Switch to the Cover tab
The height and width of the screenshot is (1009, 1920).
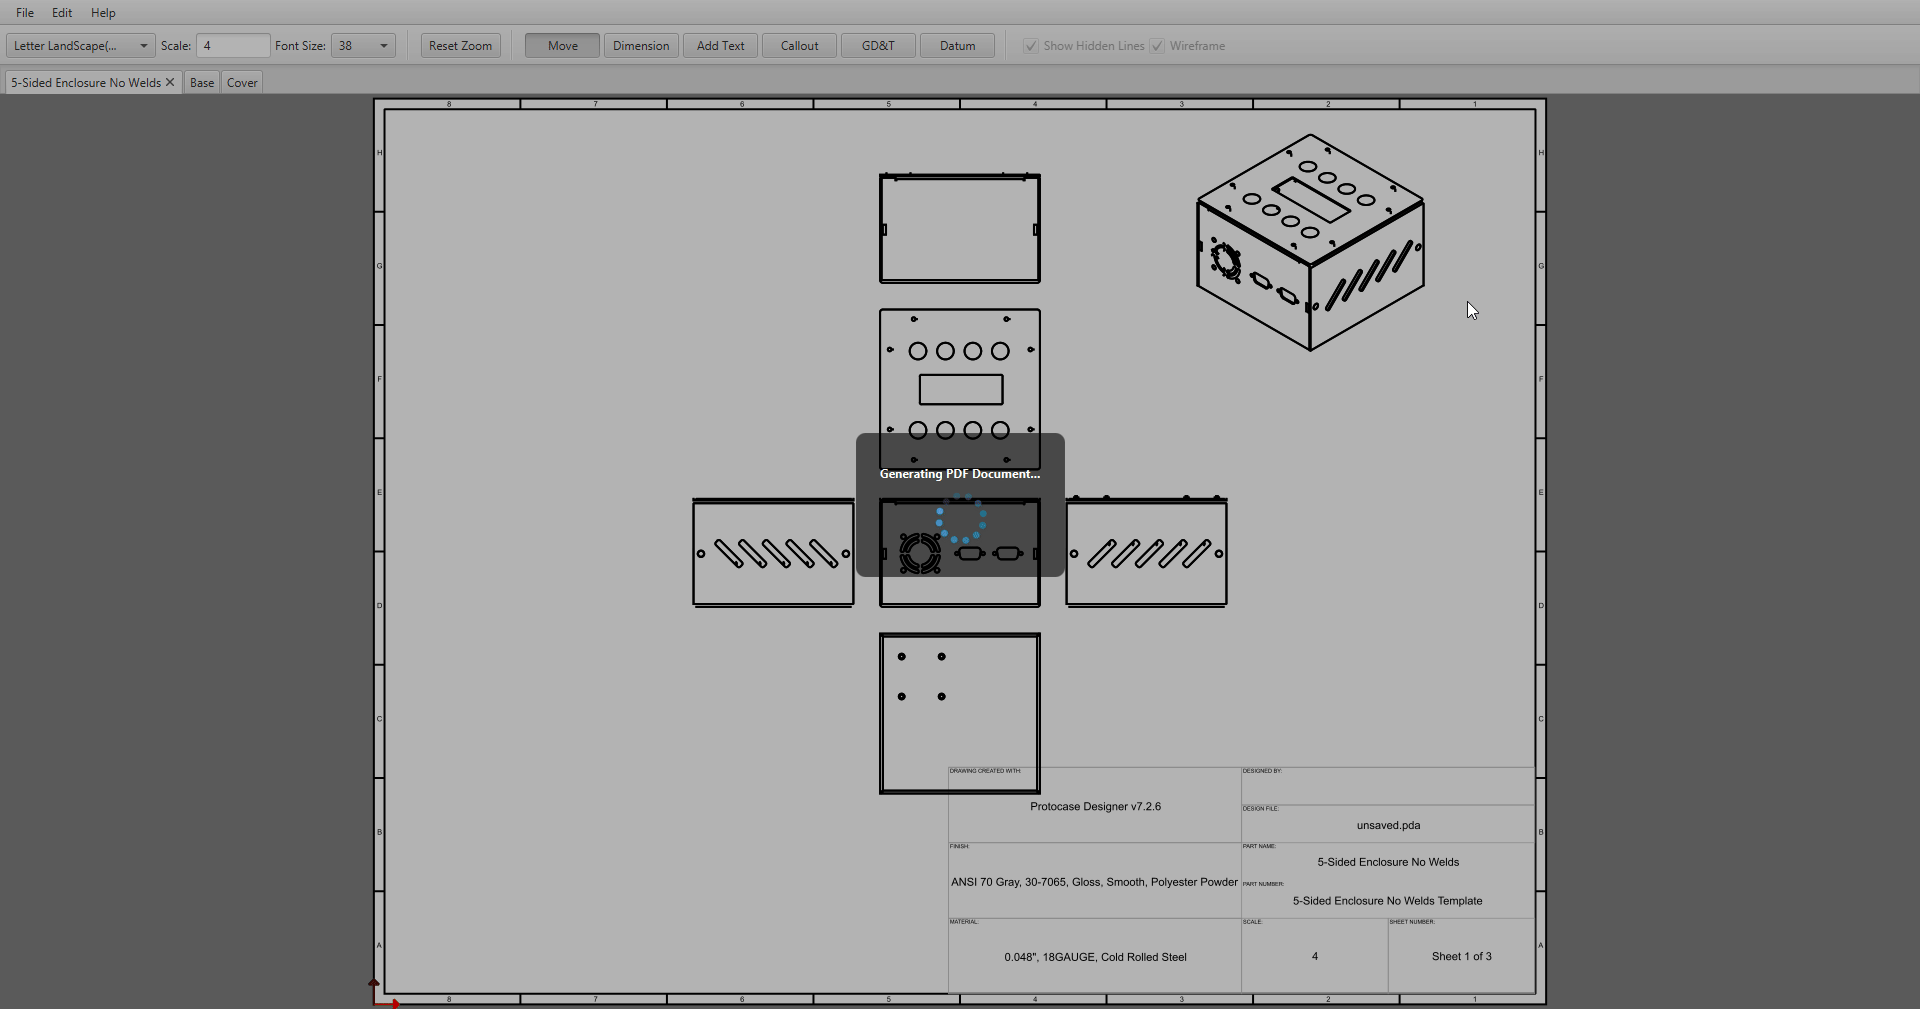coord(242,82)
